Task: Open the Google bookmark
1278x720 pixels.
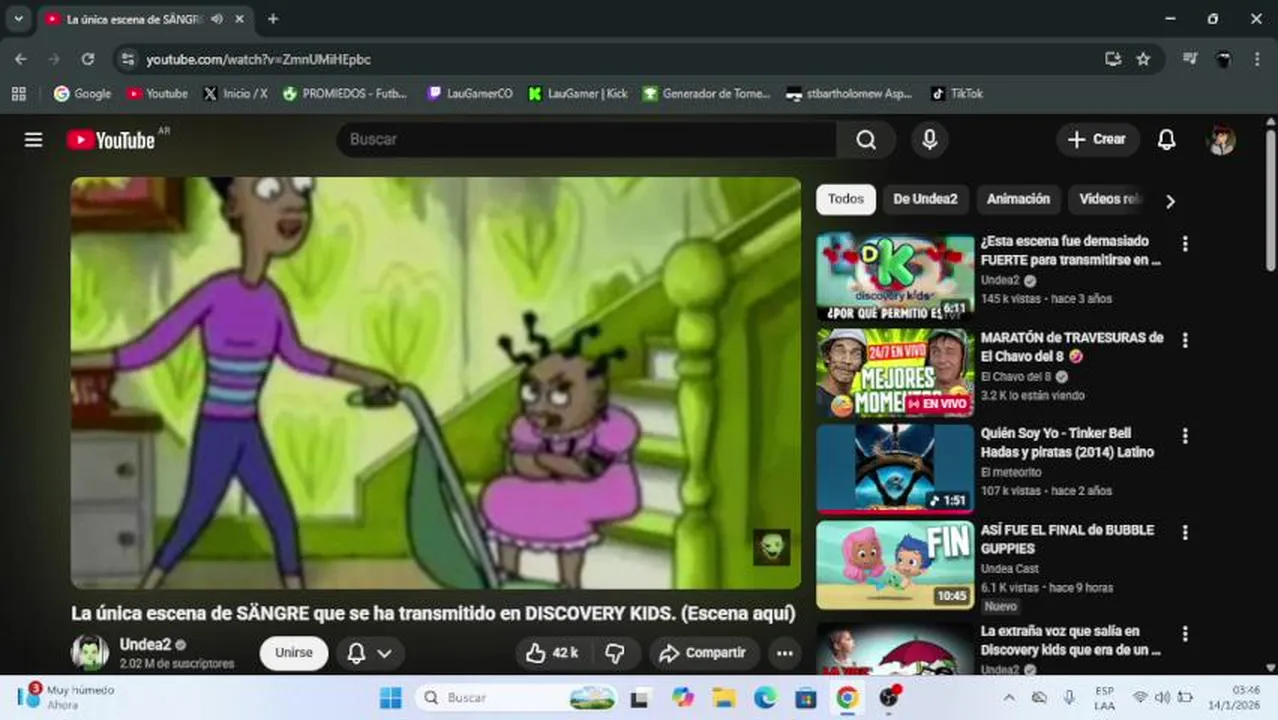Action: pos(82,93)
